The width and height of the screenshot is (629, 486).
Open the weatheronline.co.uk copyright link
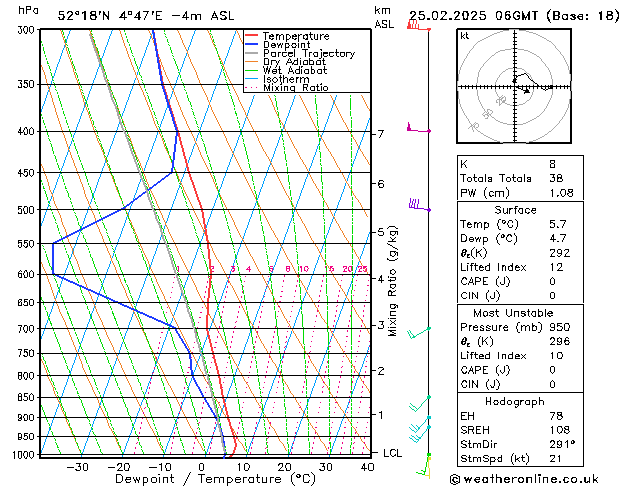pyautogui.click(x=524, y=479)
